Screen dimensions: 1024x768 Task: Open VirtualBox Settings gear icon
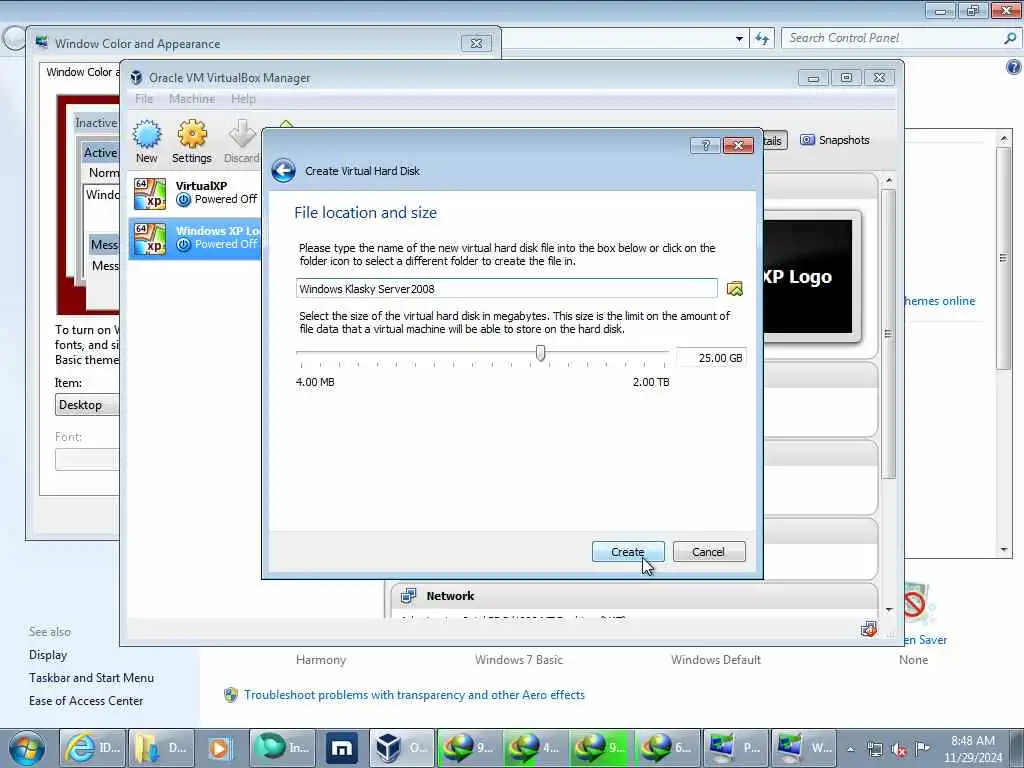(x=191, y=141)
